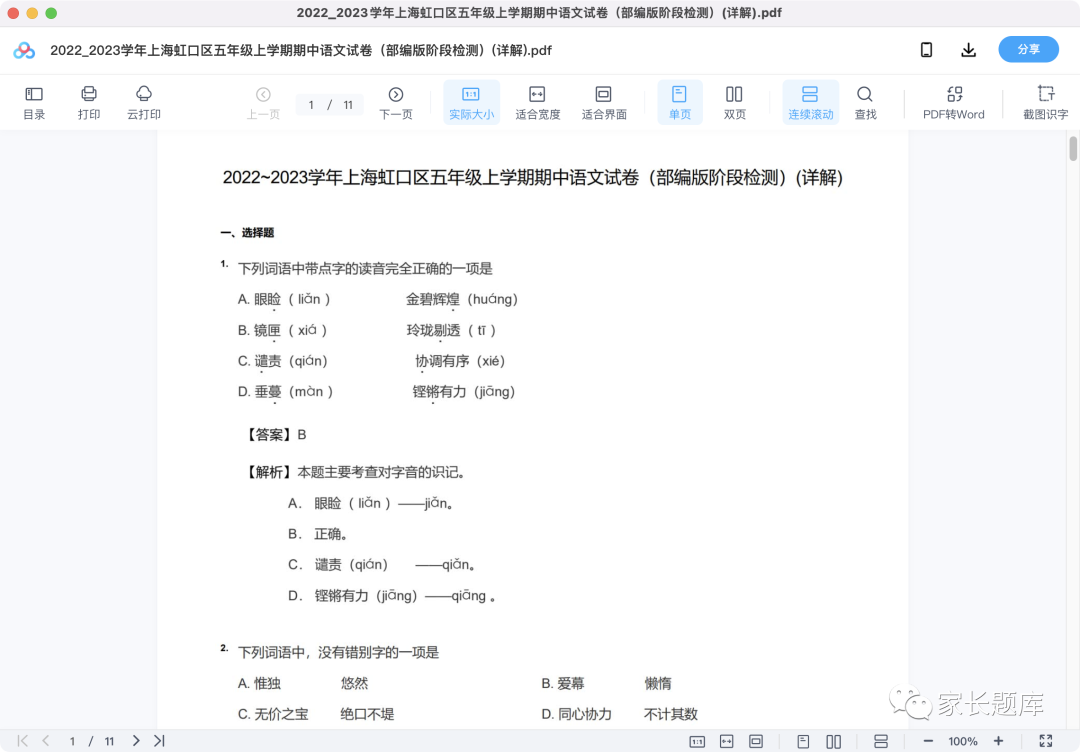Click option A 眼睑 in question 1
The height and width of the screenshot is (752, 1080).
click(284, 300)
